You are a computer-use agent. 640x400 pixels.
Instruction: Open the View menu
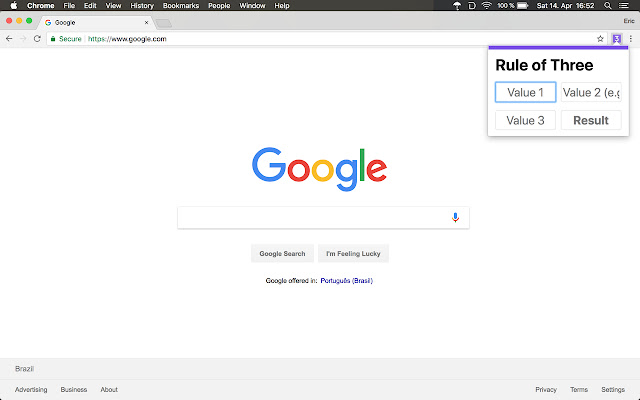pos(113,6)
